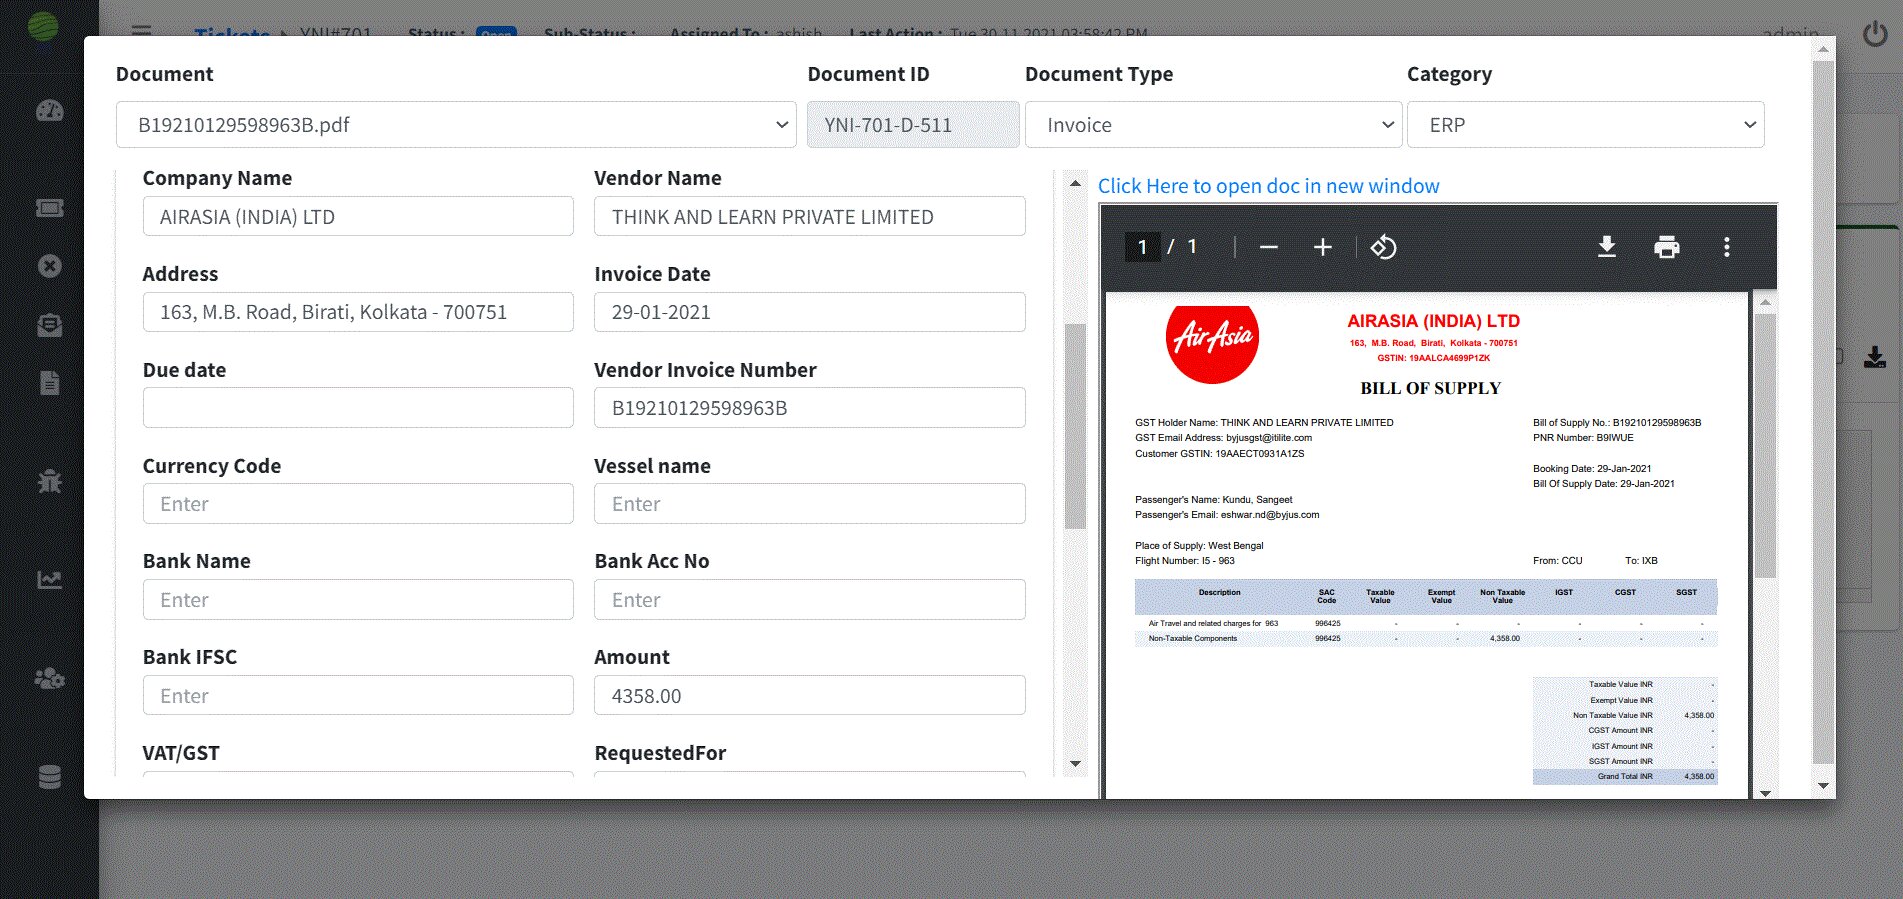Click the Vessel name field
Viewport: 1903px width, 899px height.
pos(809,504)
